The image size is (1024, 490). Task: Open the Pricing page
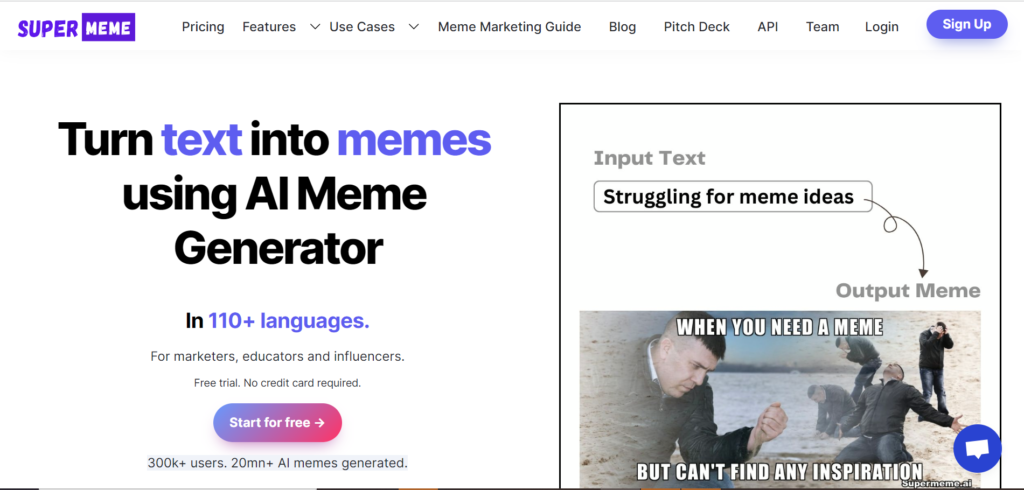[x=203, y=27]
